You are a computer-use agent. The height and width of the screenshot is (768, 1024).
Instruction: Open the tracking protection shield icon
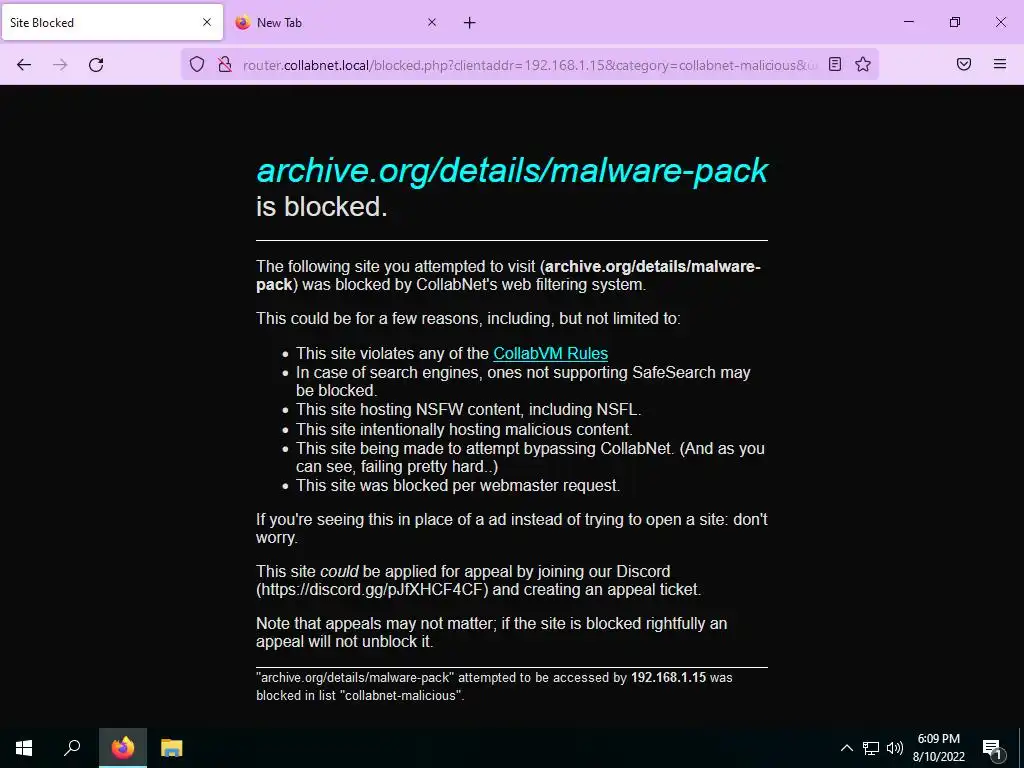(197, 64)
